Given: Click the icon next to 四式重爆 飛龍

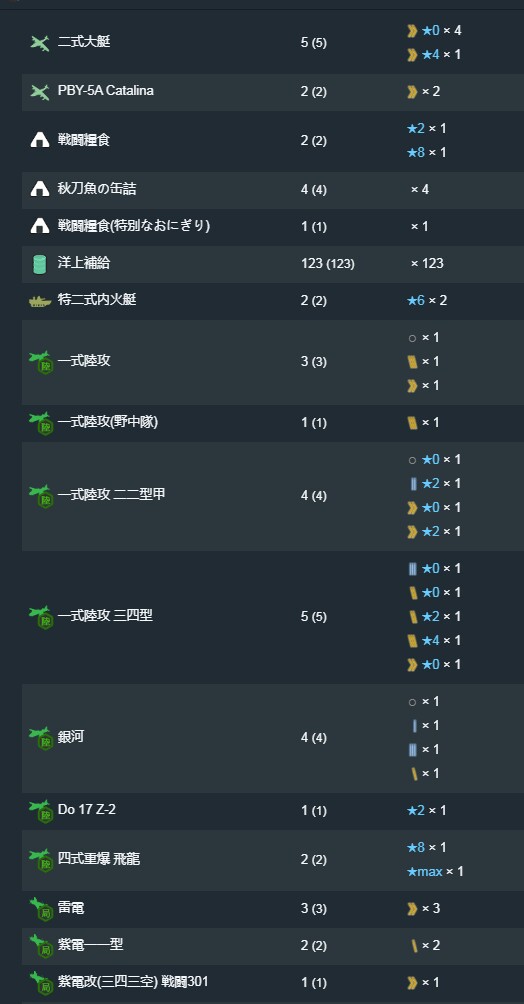Looking at the screenshot, I should [41, 860].
